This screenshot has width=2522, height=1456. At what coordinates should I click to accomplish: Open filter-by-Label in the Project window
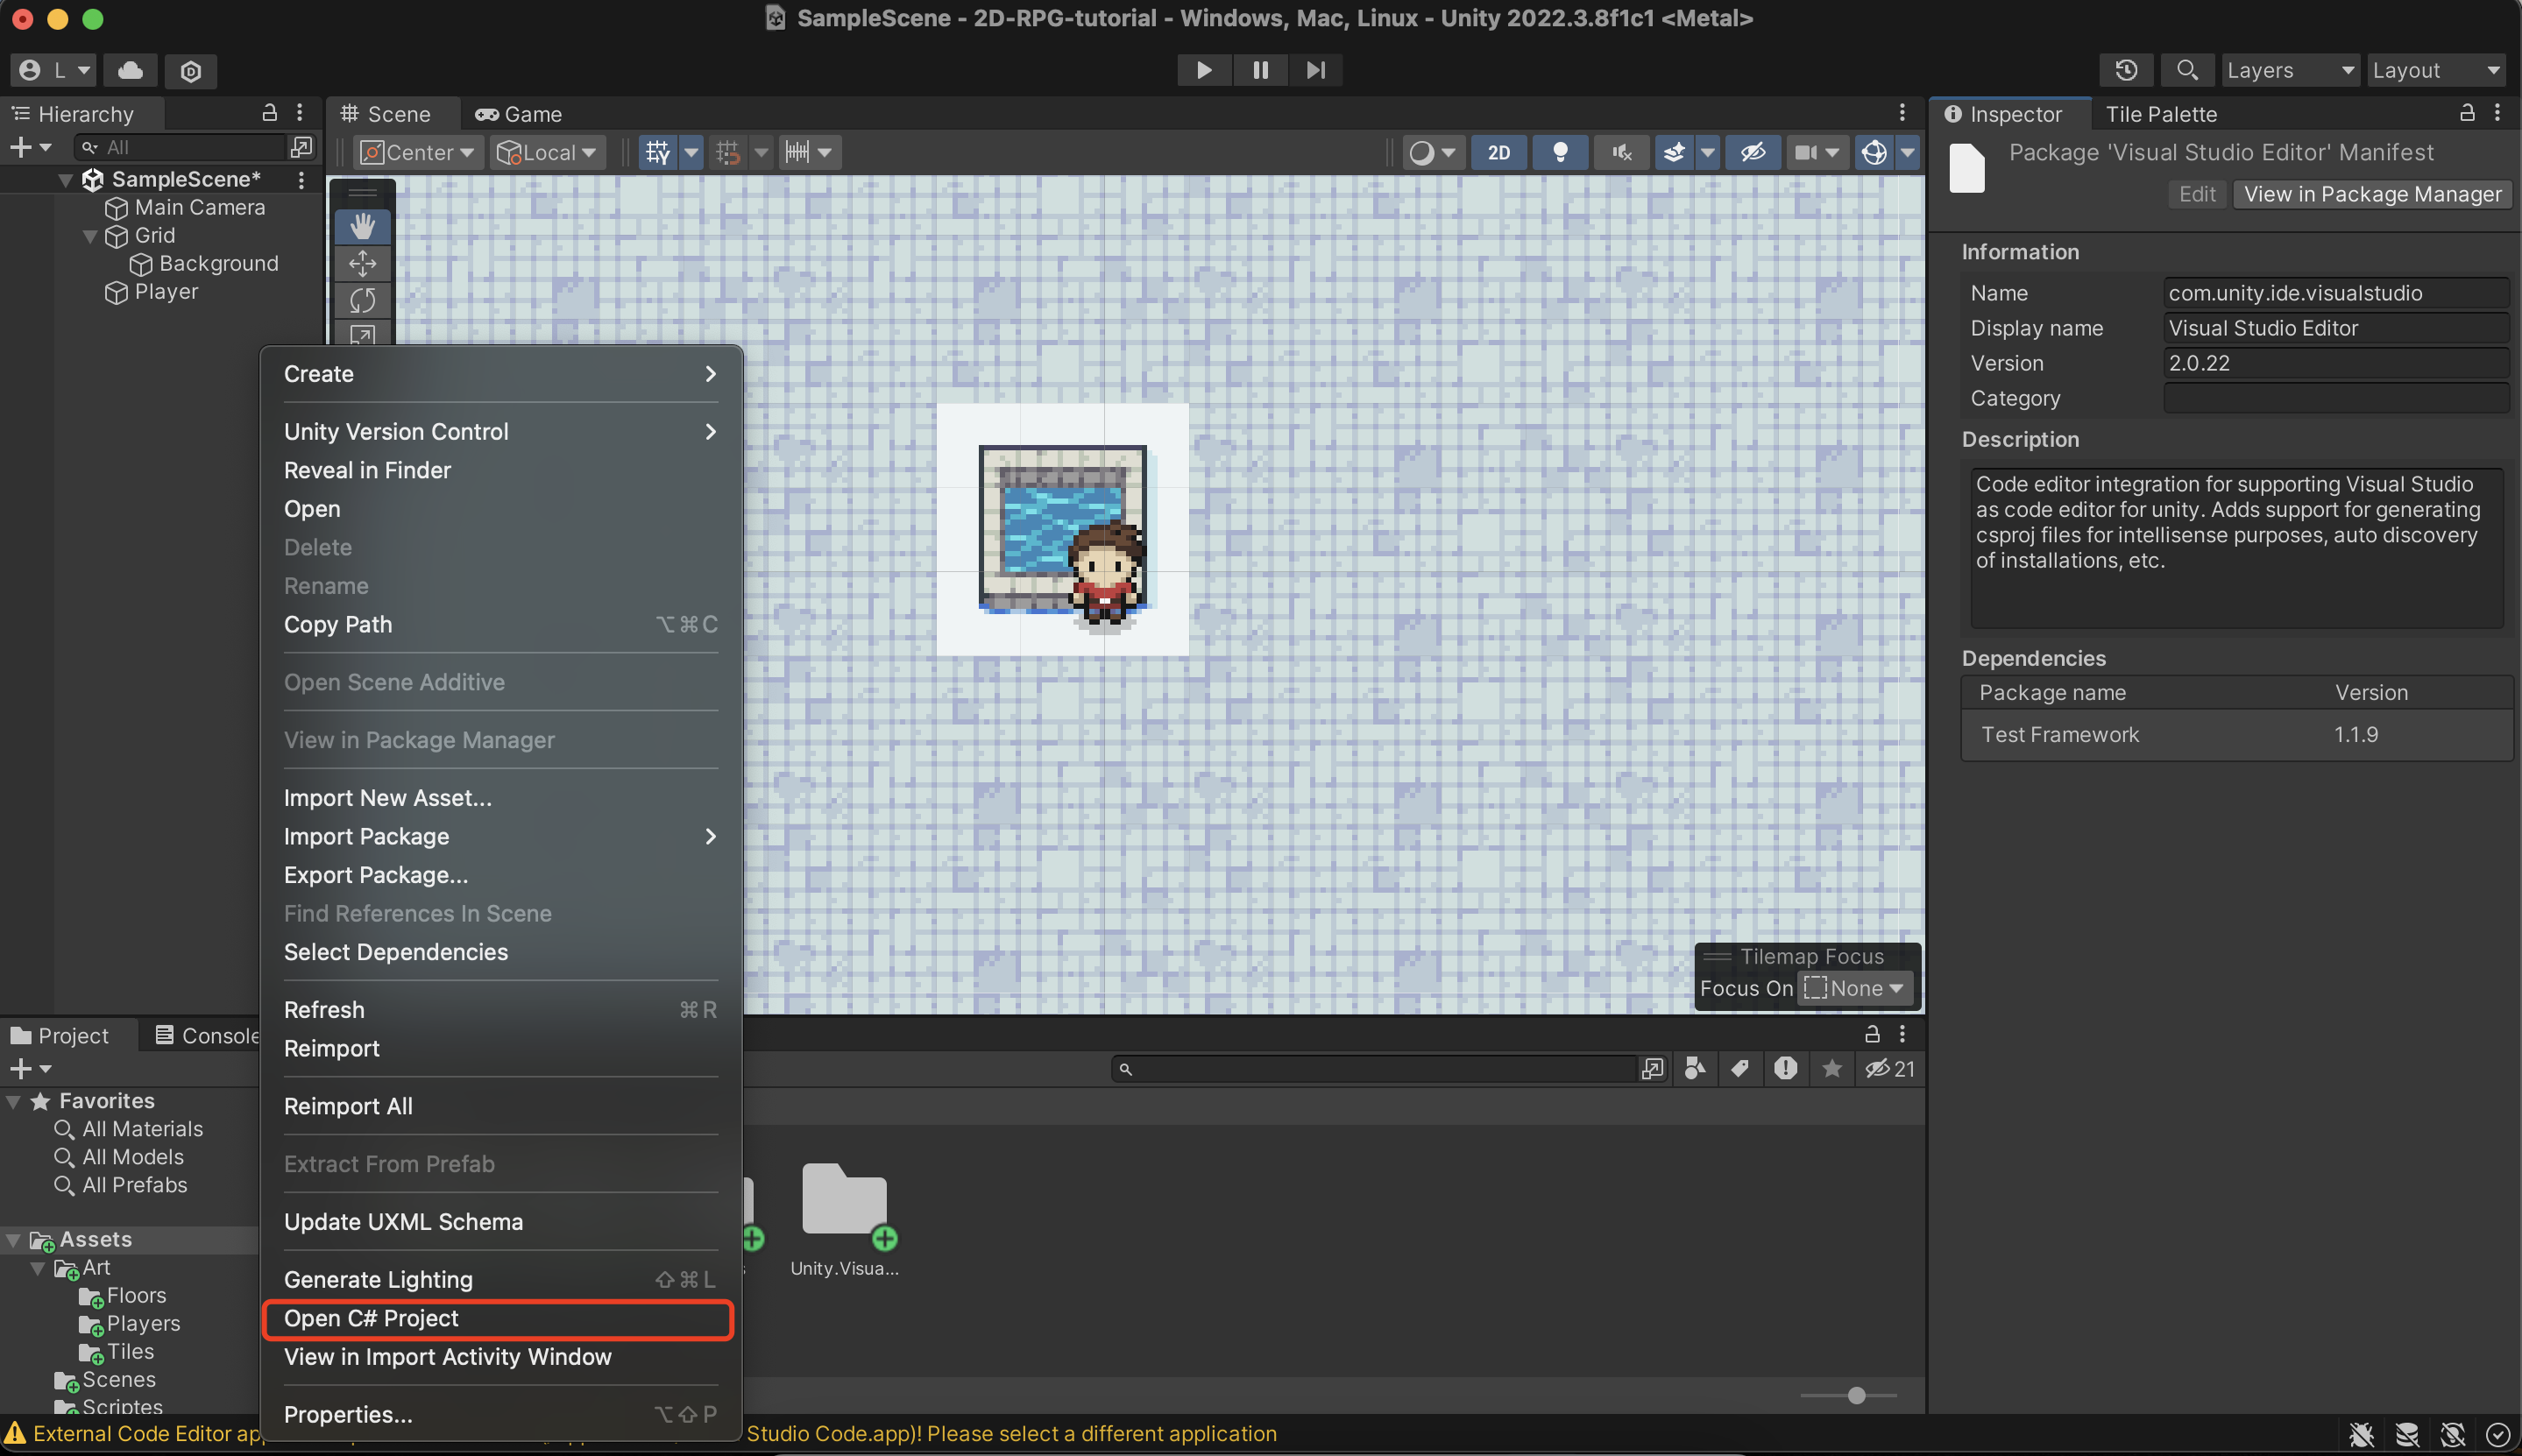[1740, 1068]
